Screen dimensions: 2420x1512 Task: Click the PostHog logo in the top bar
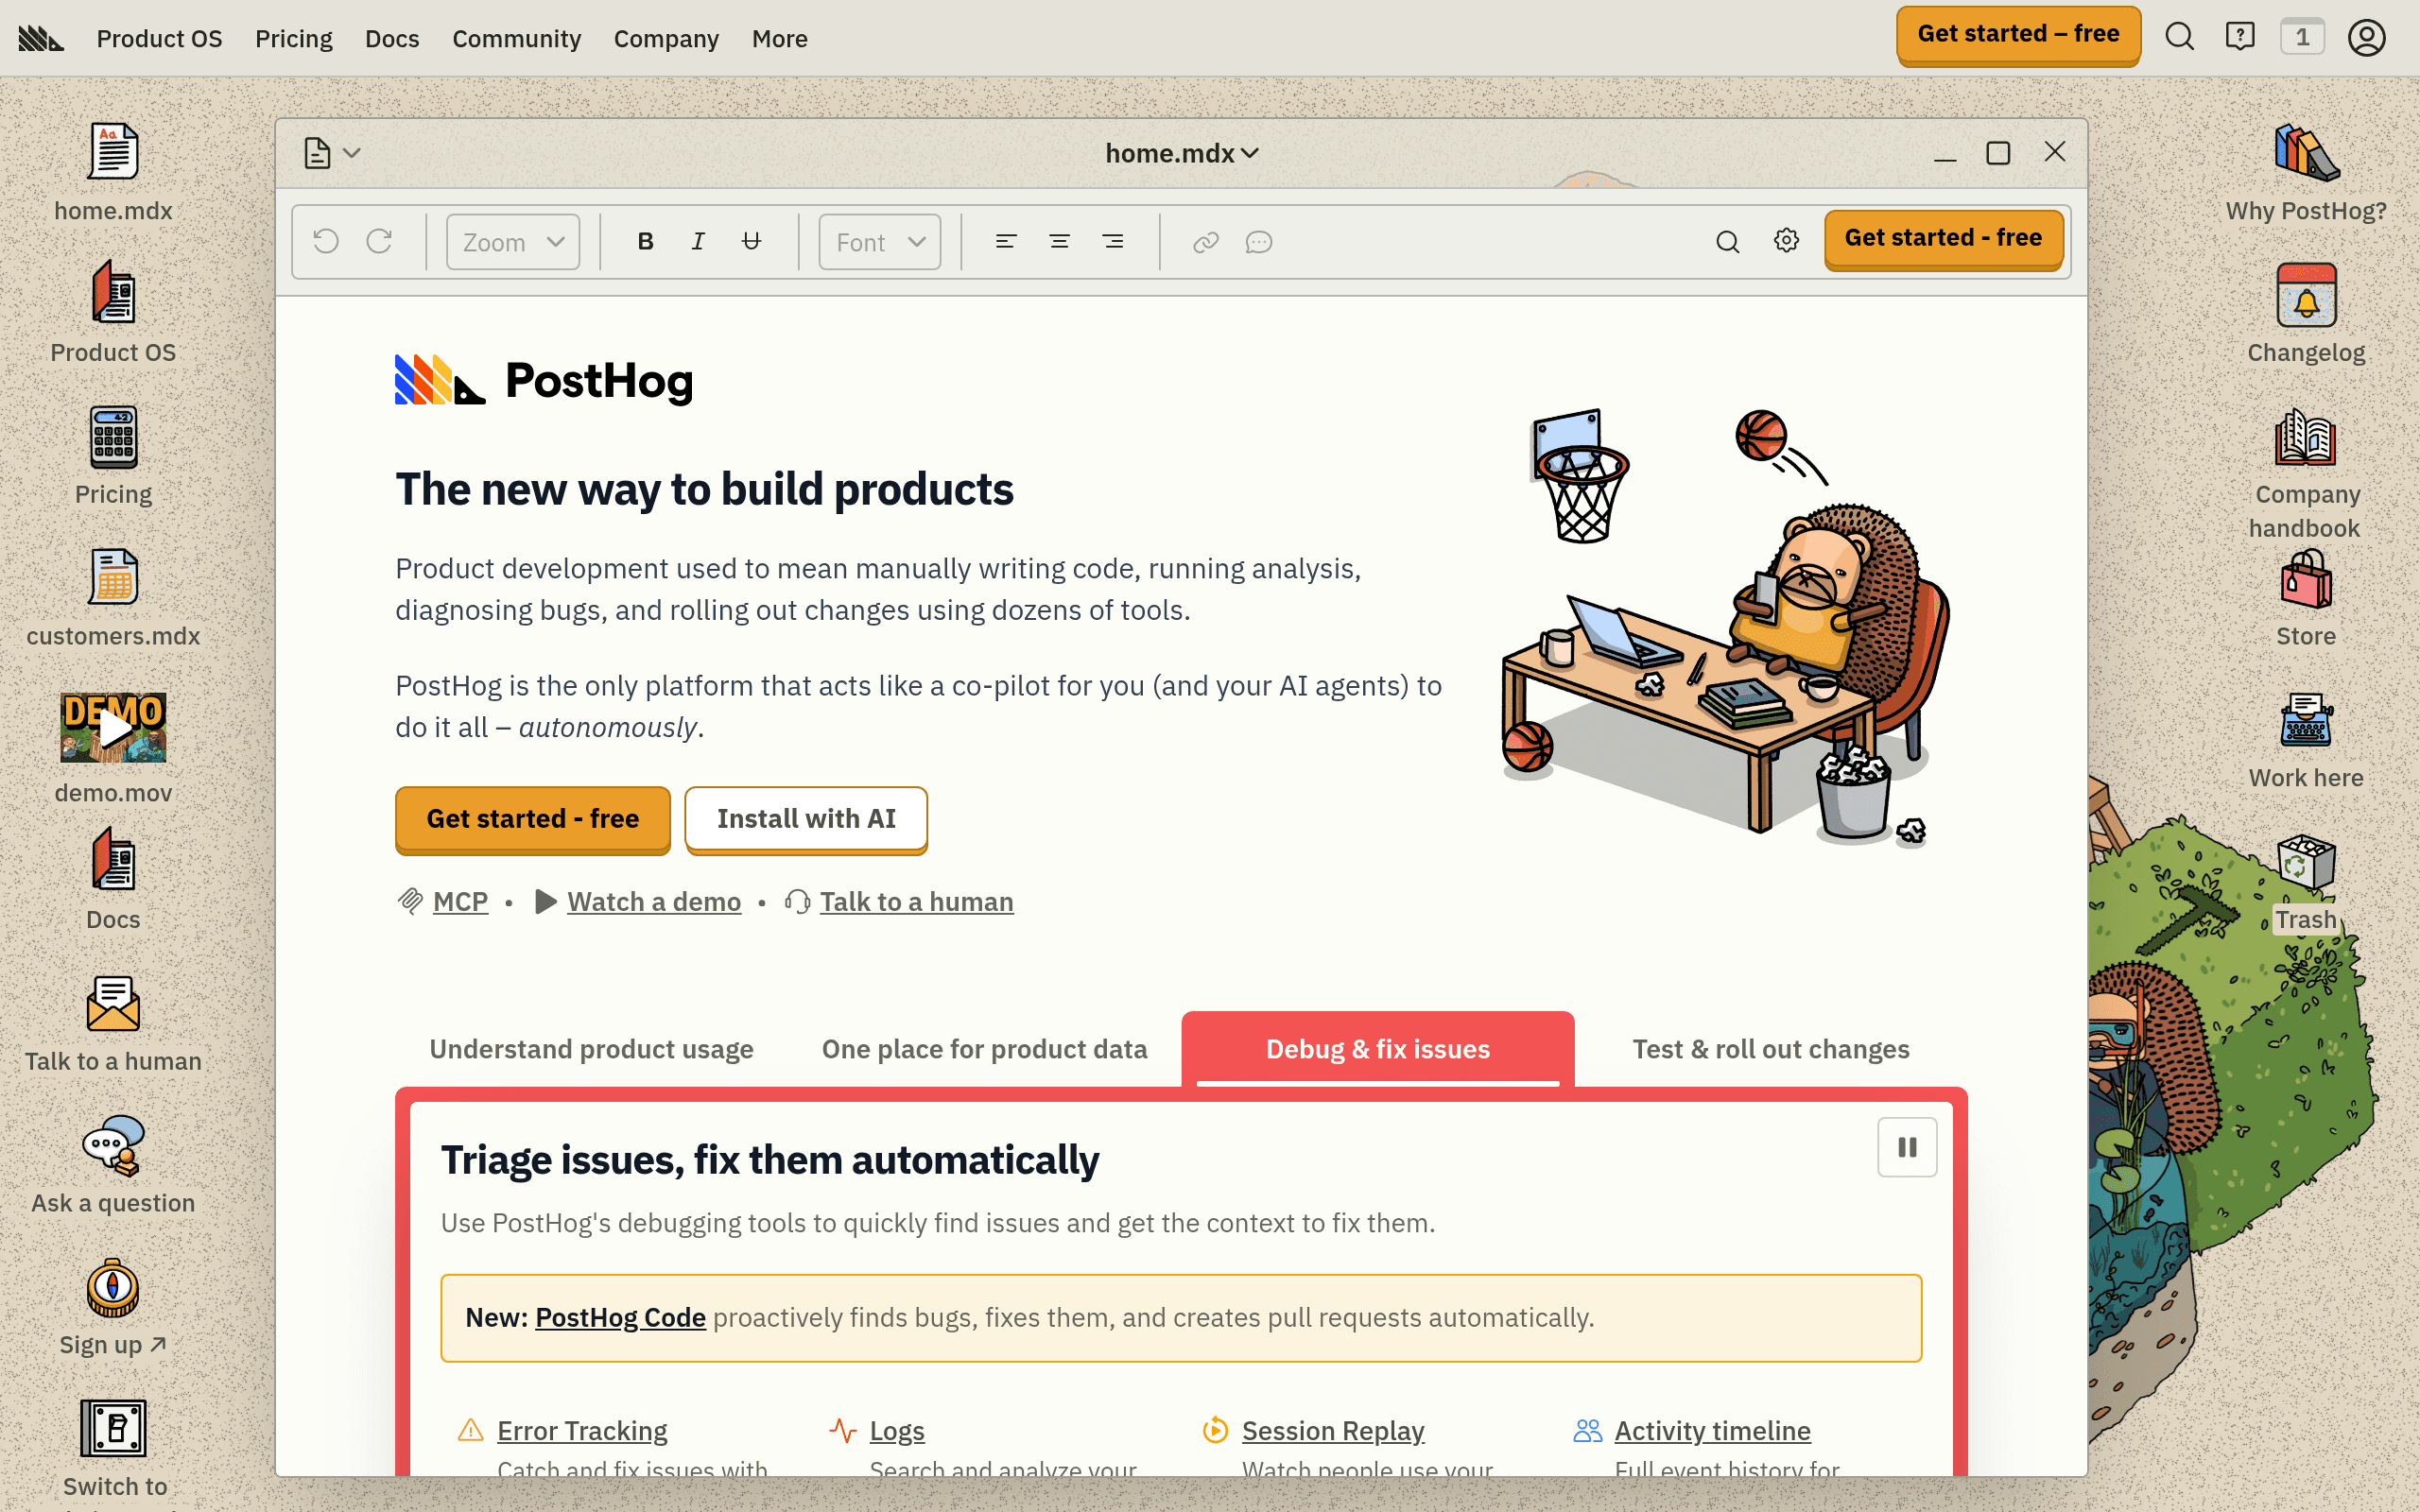point(41,38)
